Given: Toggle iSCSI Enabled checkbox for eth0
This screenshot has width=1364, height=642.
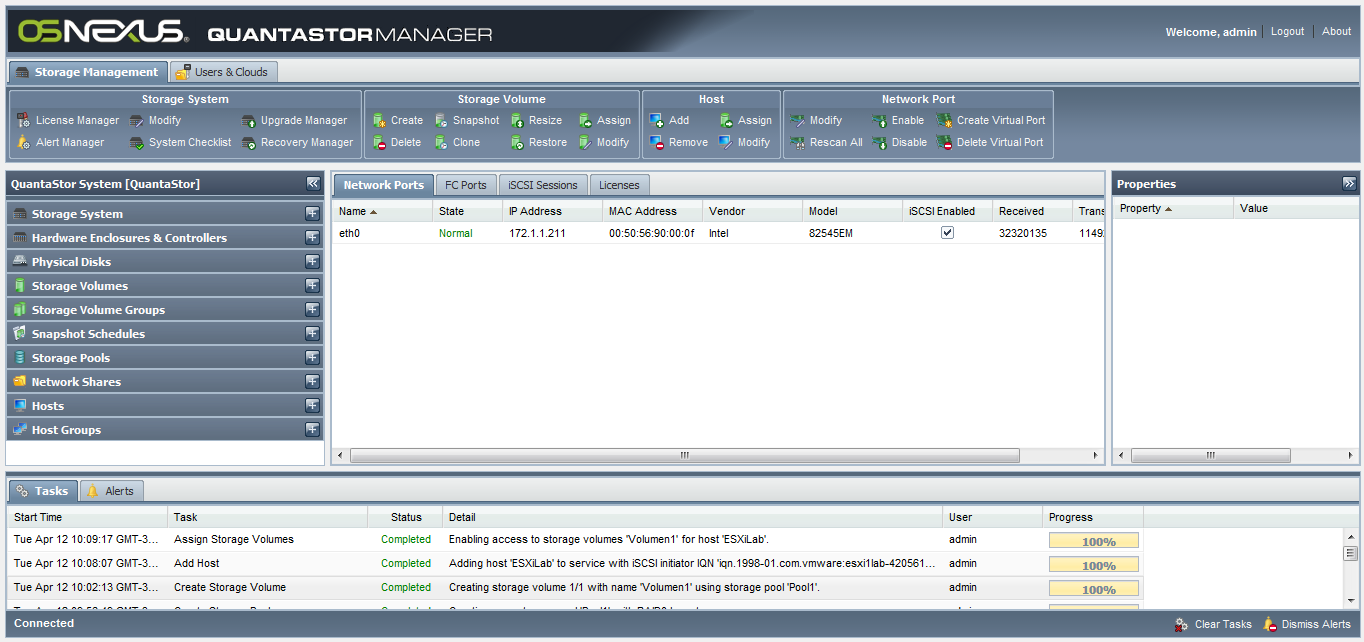Looking at the screenshot, I should pyautogui.click(x=947, y=233).
